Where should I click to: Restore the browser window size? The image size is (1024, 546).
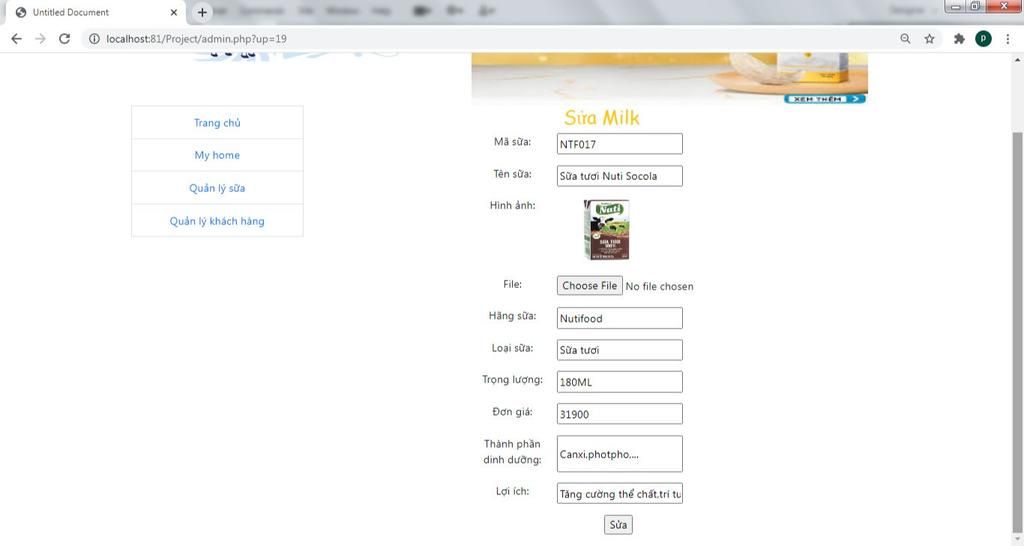pyautogui.click(x=975, y=6)
